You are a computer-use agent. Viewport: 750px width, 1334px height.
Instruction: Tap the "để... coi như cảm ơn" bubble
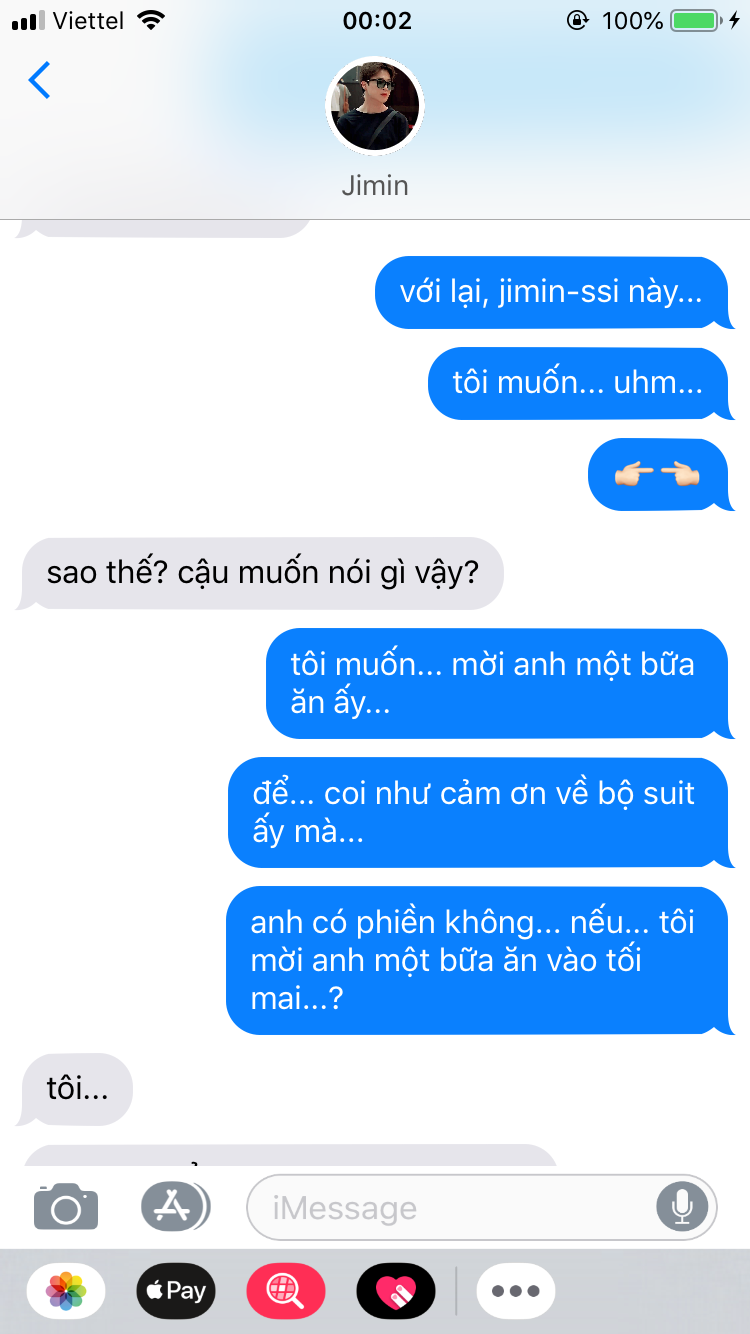click(x=481, y=812)
